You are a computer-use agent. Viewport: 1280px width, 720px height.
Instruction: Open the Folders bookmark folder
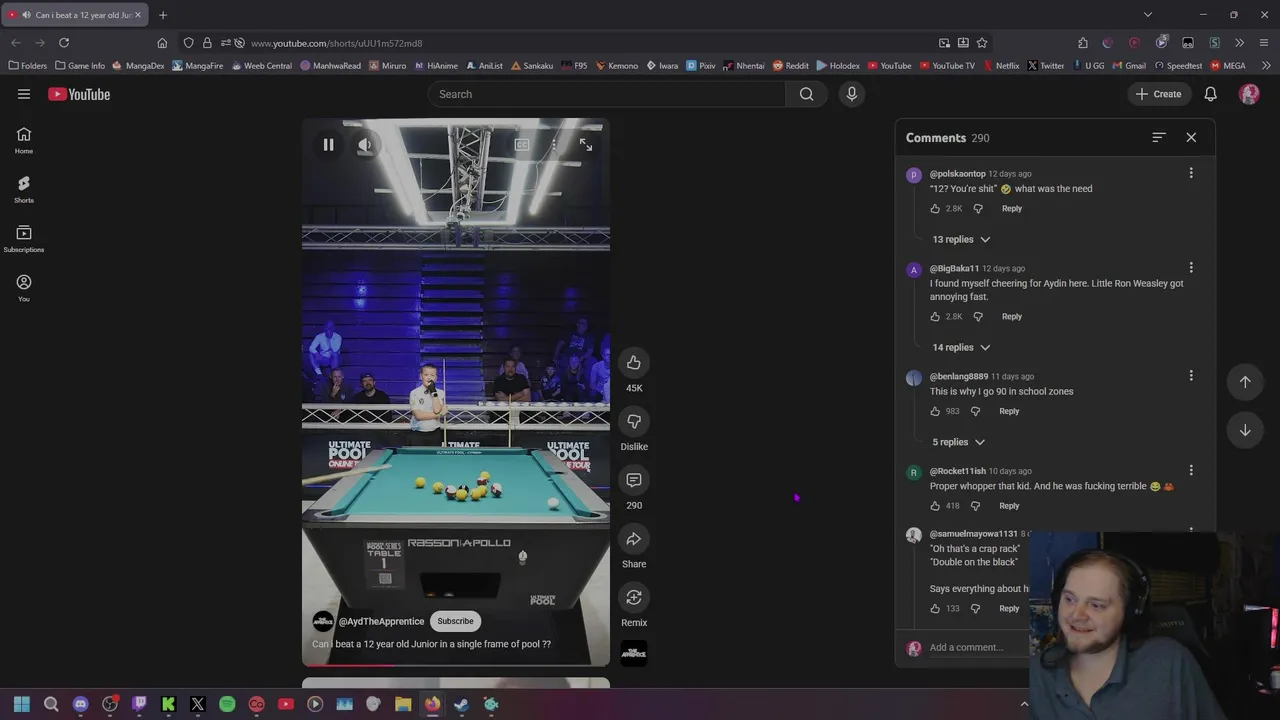[x=27, y=66]
